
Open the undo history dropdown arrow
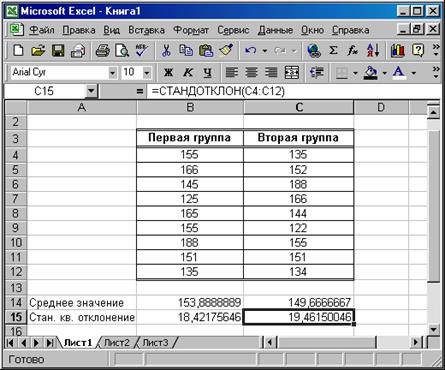coord(265,51)
